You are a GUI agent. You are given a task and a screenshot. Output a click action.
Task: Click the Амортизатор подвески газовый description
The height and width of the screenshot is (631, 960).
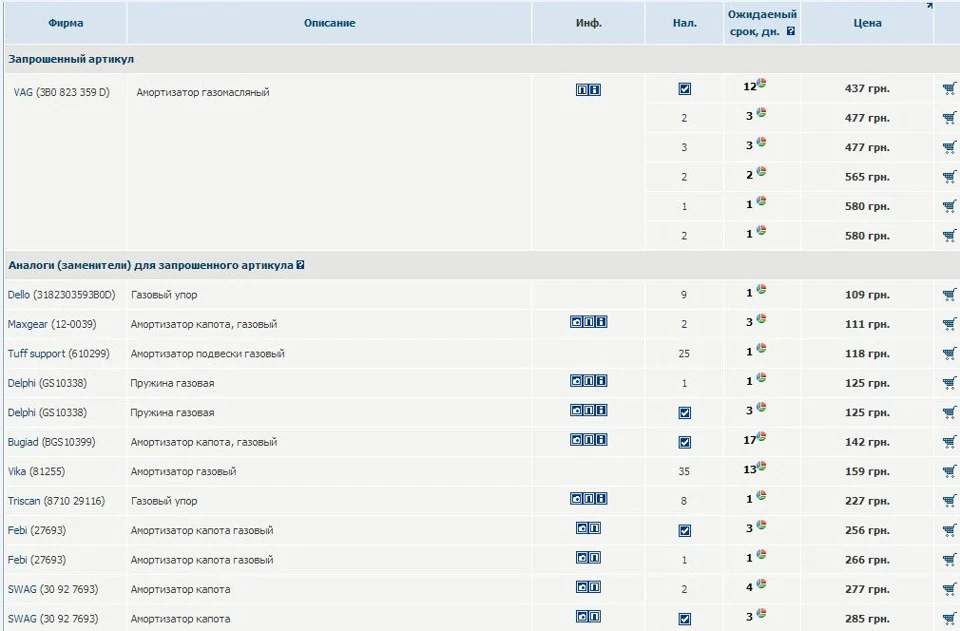point(208,354)
